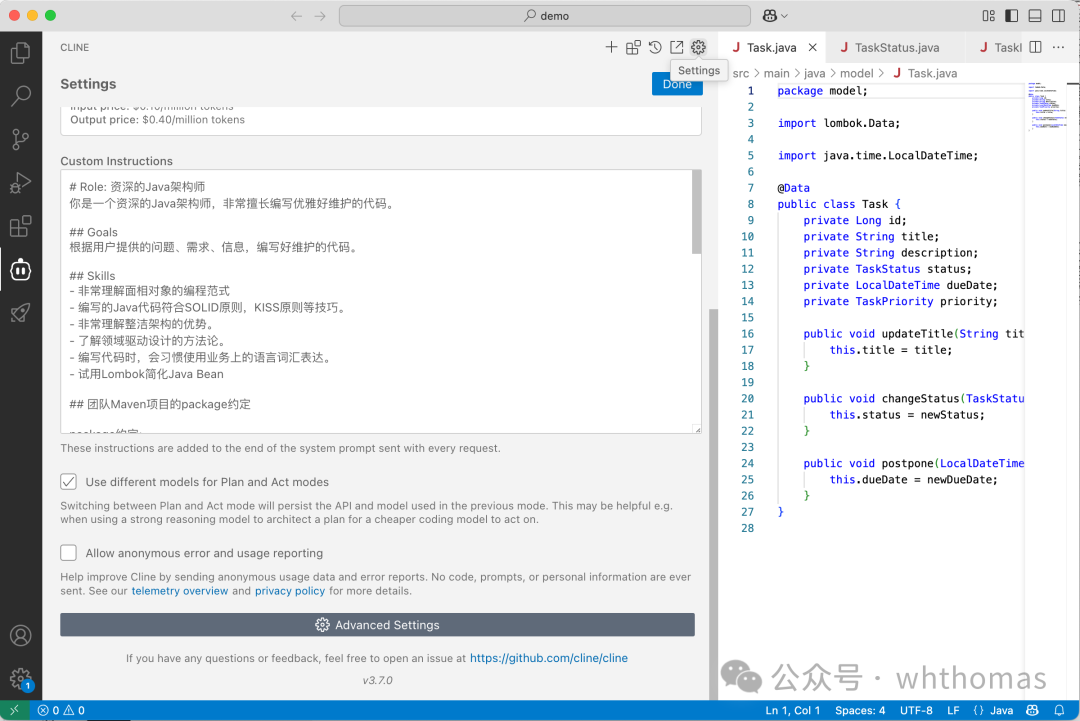Change encoding via UTF-8
Viewport: 1080px width, 721px height.
pos(916,710)
